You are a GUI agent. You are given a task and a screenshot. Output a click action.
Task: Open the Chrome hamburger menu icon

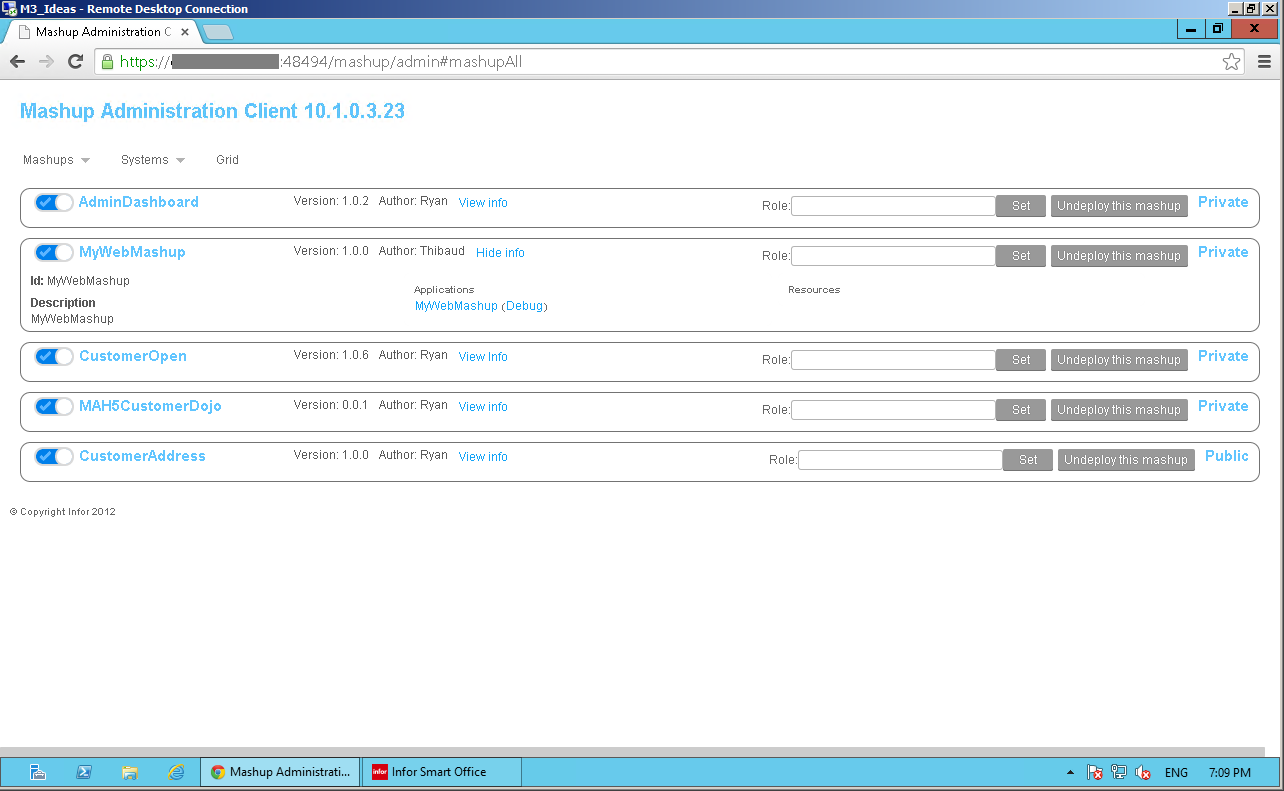(1264, 62)
